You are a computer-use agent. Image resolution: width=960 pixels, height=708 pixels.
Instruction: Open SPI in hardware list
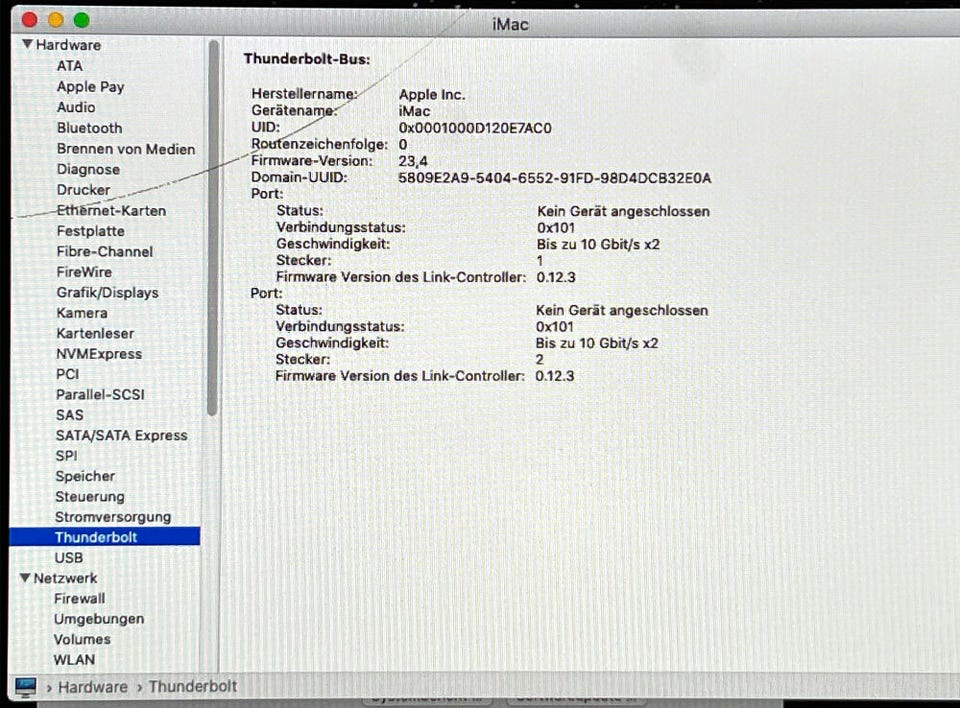(66, 456)
